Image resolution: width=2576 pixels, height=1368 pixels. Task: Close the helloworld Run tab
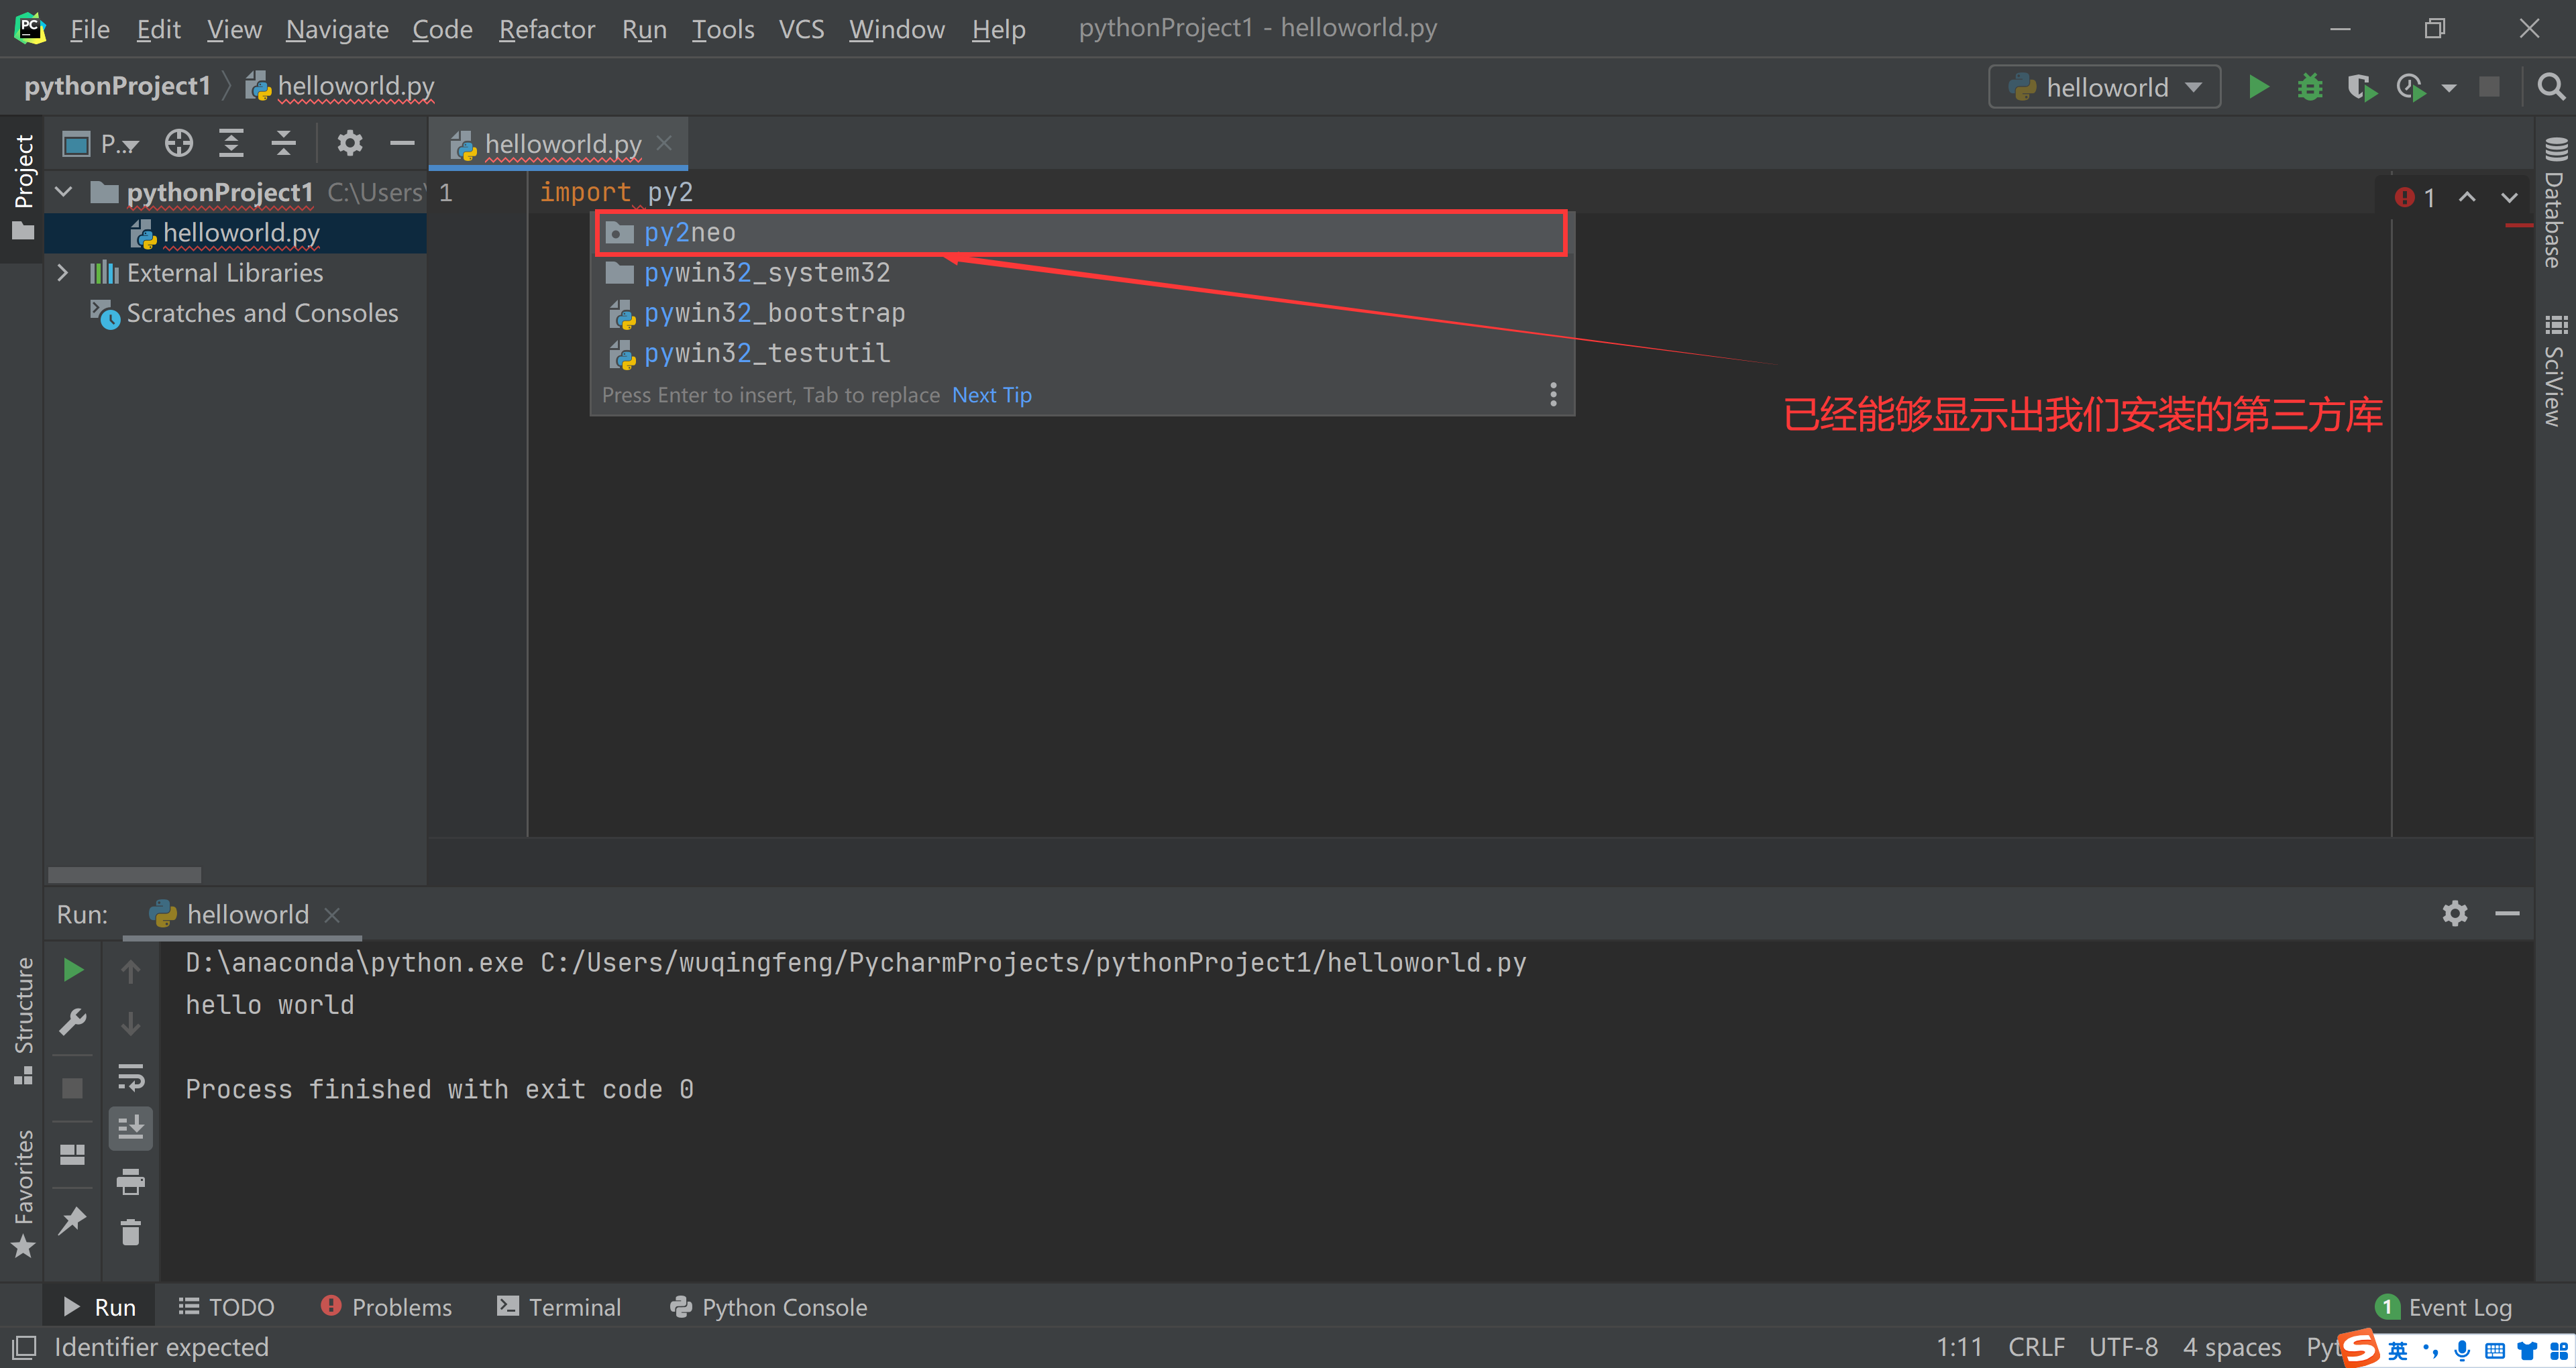click(333, 915)
